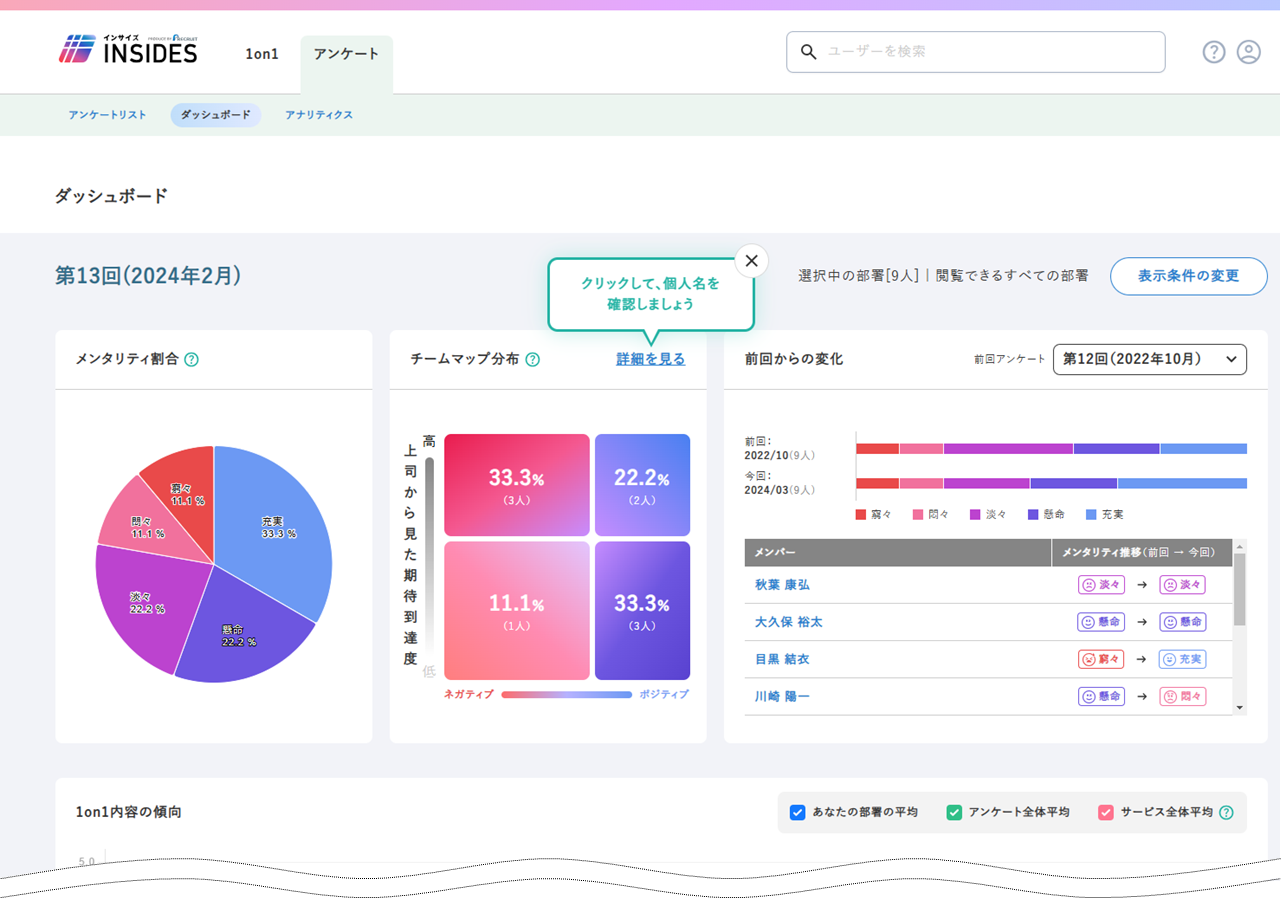The width and height of the screenshot is (1281, 898).
Task: Click the メンバー column header
Action: click(x=898, y=552)
